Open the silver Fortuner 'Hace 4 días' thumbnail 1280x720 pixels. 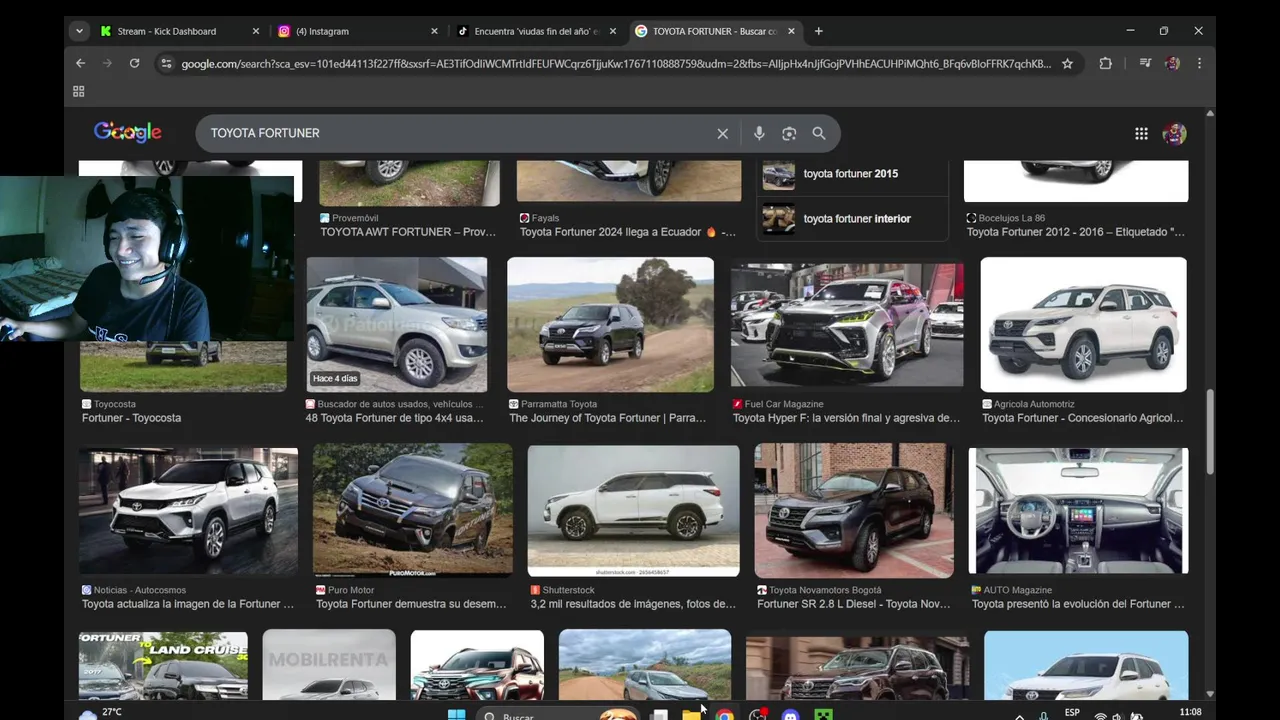click(397, 325)
